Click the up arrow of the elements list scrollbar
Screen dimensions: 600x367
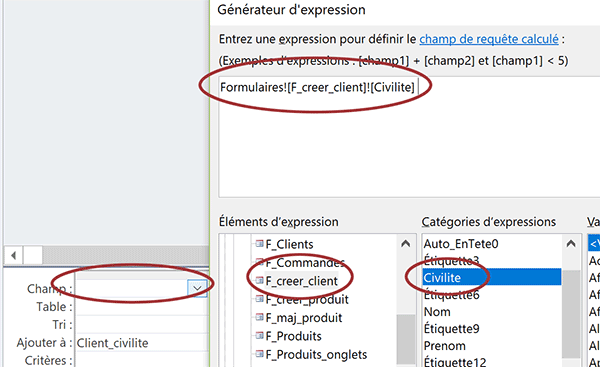pos(406,243)
